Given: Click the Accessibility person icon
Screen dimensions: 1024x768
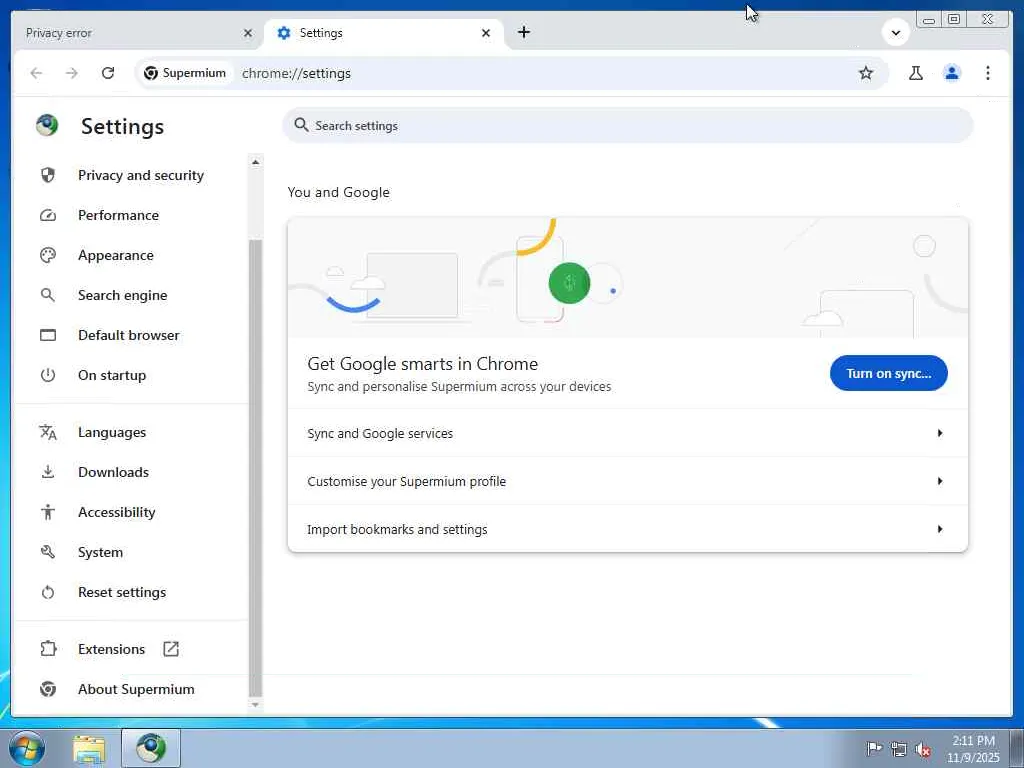Looking at the screenshot, I should 48,512.
